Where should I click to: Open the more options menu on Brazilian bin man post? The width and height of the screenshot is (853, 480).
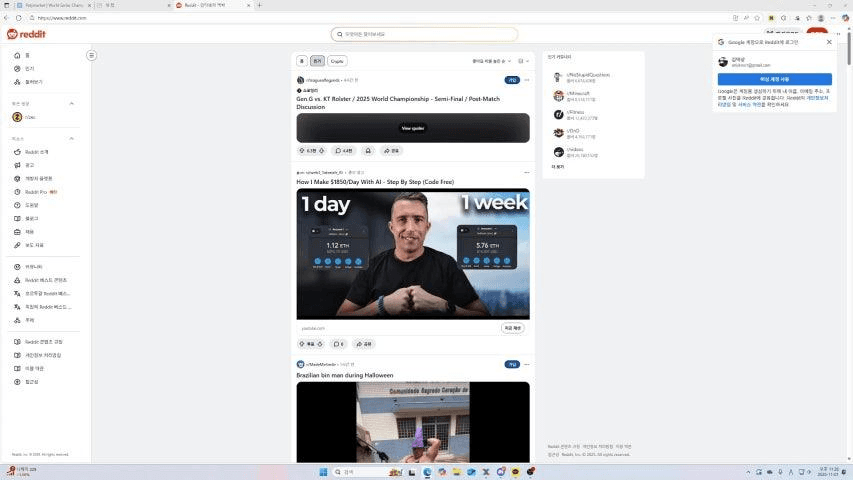tap(525, 364)
